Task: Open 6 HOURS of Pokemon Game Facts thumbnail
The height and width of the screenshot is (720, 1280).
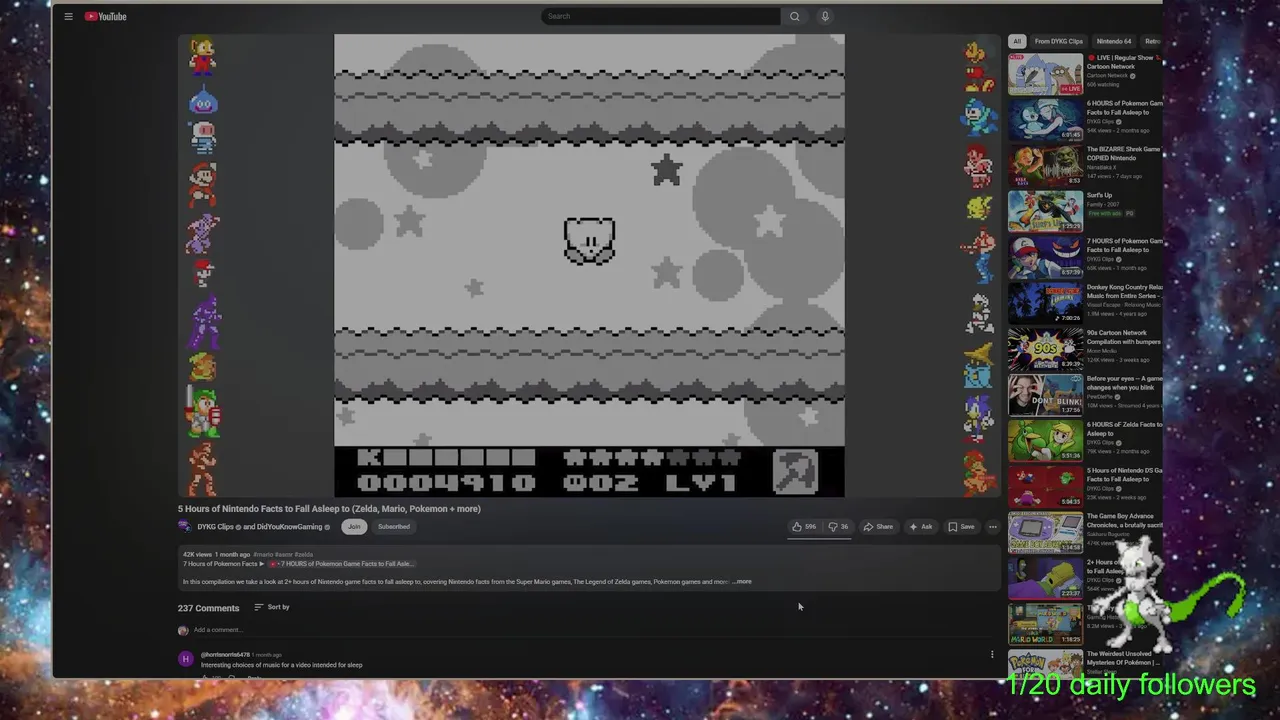Action: 1045,120
